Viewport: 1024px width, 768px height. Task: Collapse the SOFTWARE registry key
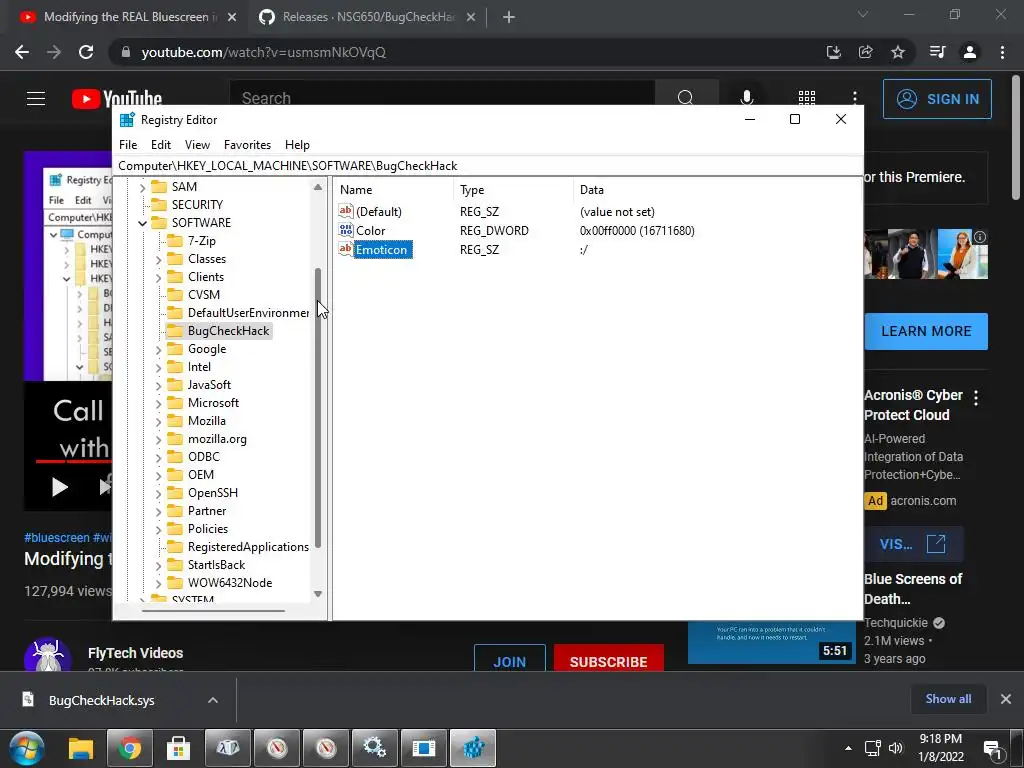click(x=142, y=223)
